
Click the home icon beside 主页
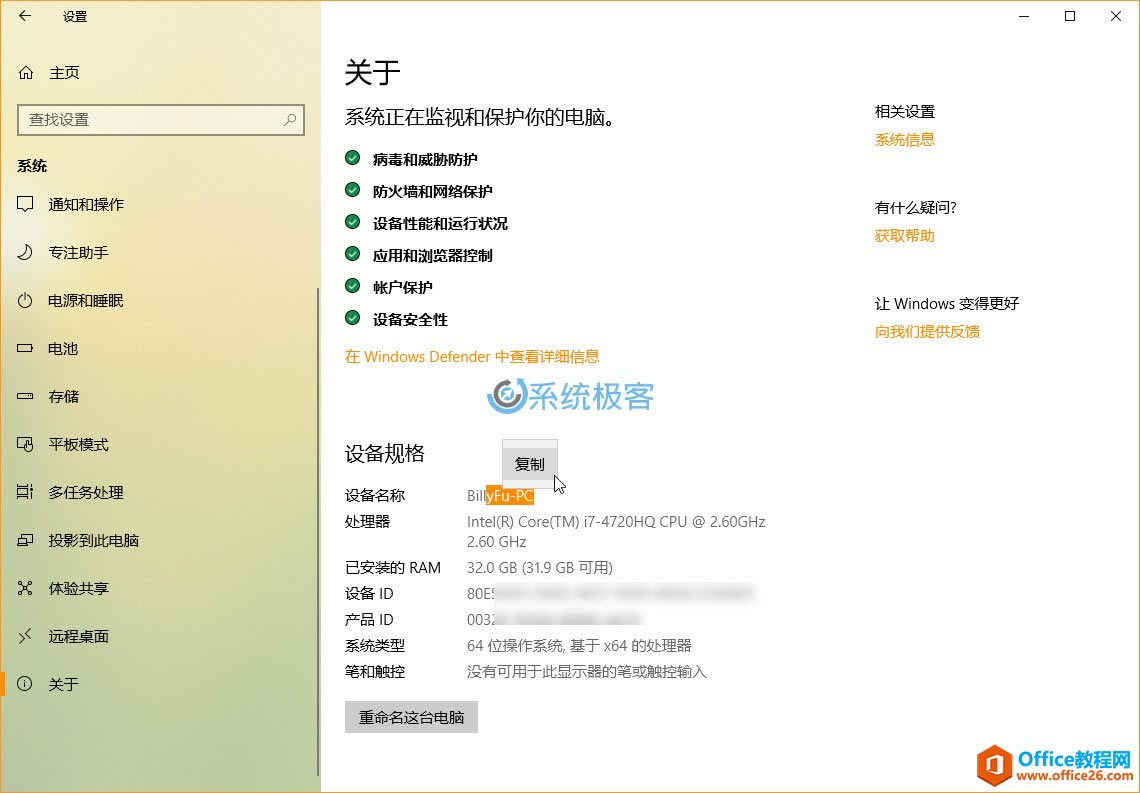(x=26, y=73)
